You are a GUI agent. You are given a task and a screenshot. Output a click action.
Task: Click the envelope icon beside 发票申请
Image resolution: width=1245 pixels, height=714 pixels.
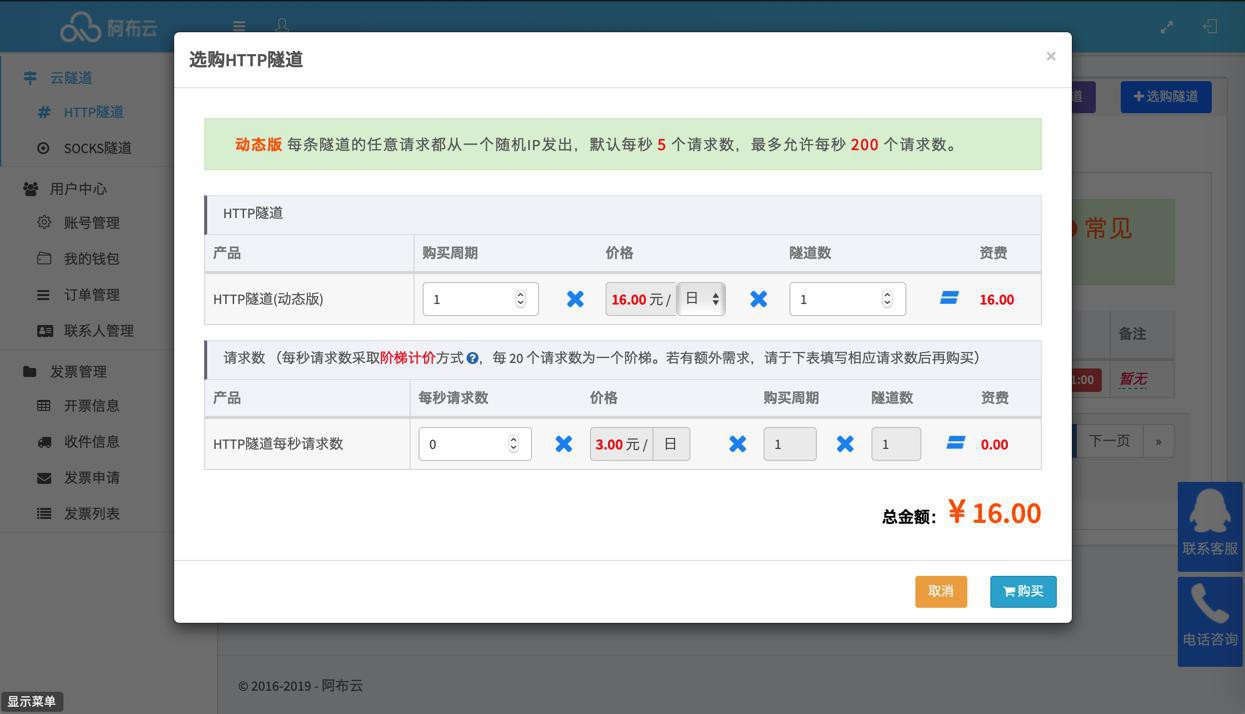tap(44, 477)
